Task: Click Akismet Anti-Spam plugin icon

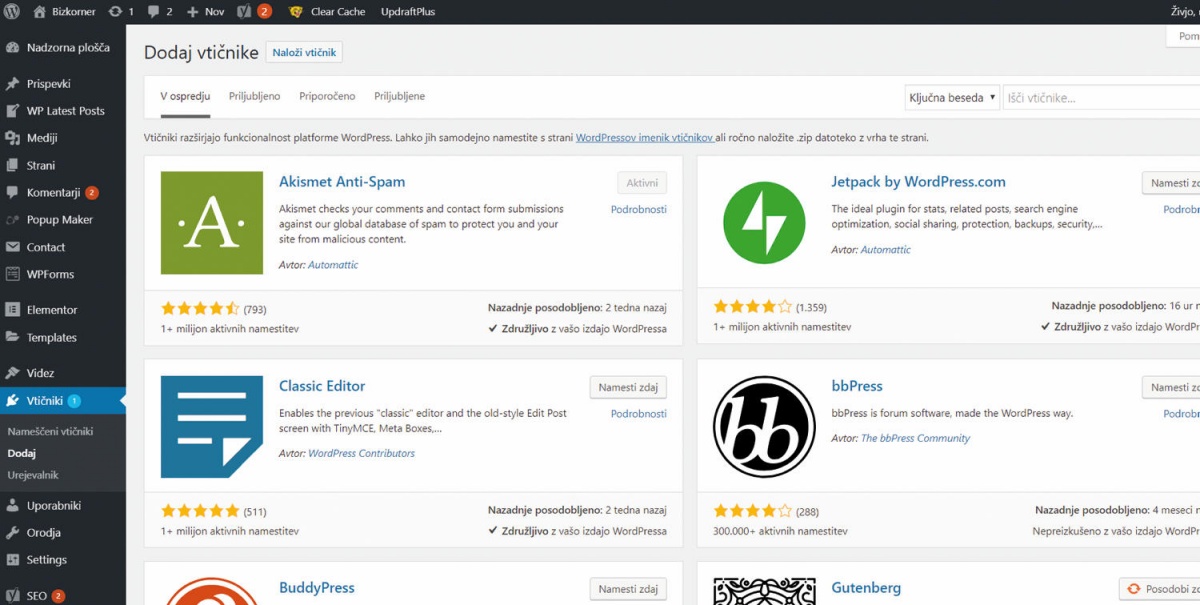Action: pyautogui.click(x=212, y=223)
